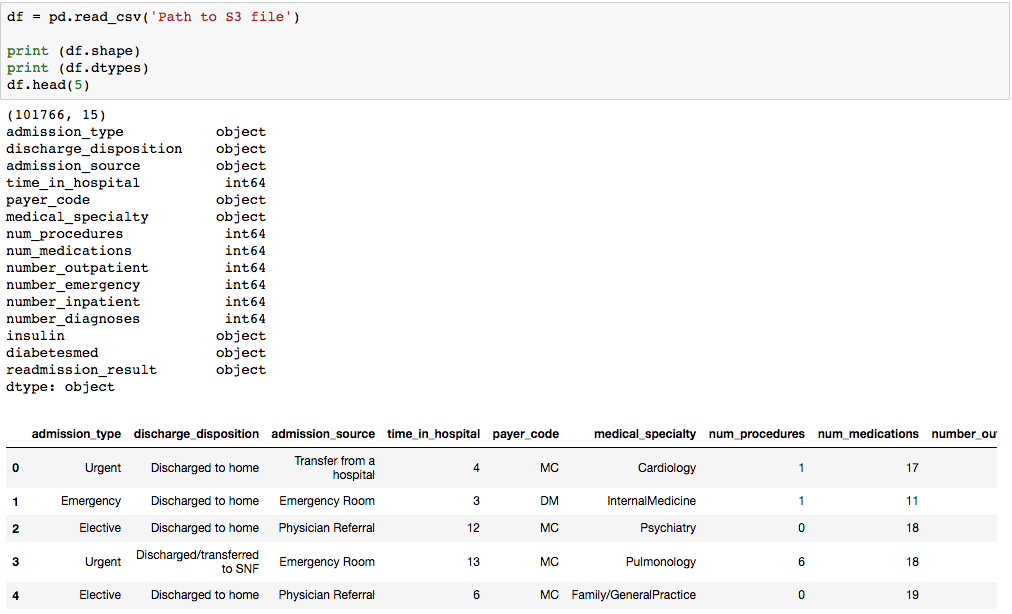Click the discharge_disposition dtype output row

(x=136, y=148)
